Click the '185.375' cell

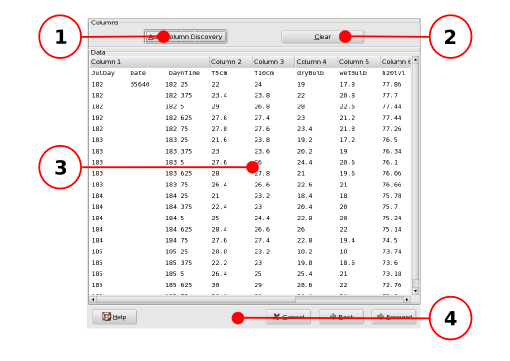pyautogui.click(x=179, y=263)
